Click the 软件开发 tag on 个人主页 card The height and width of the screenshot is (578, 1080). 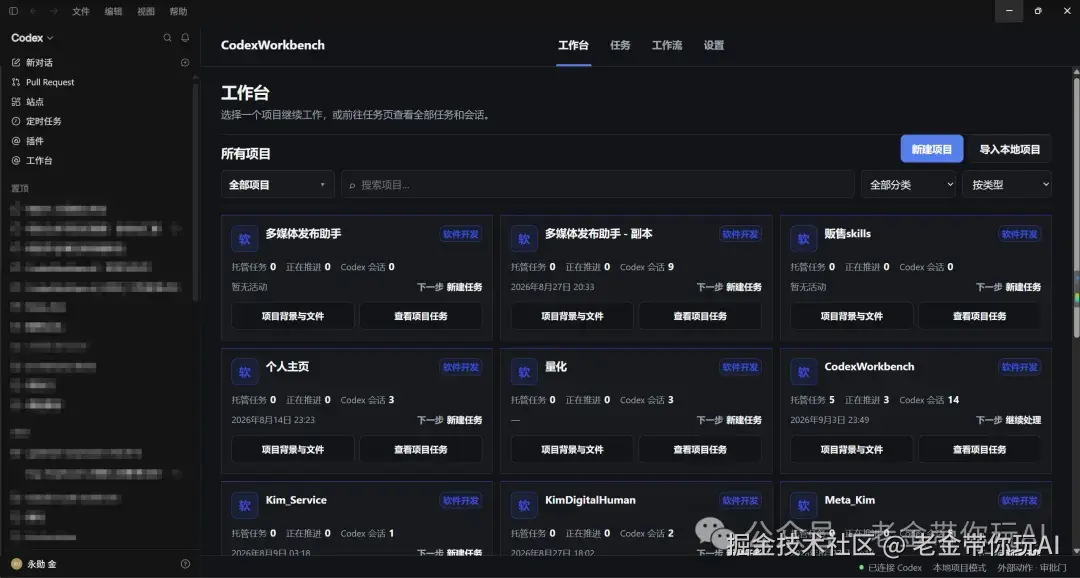(461, 367)
